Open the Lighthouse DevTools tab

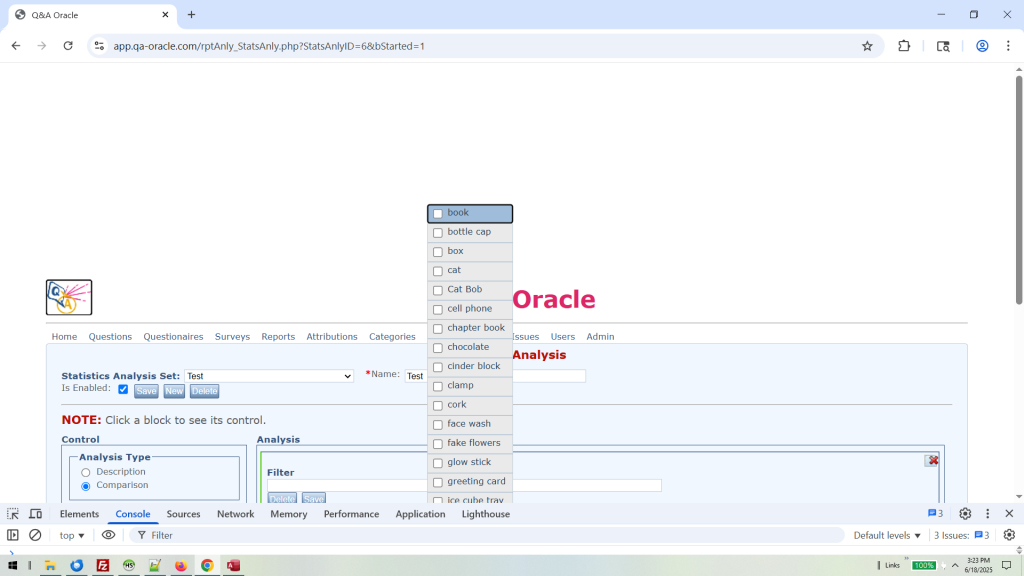(x=486, y=514)
